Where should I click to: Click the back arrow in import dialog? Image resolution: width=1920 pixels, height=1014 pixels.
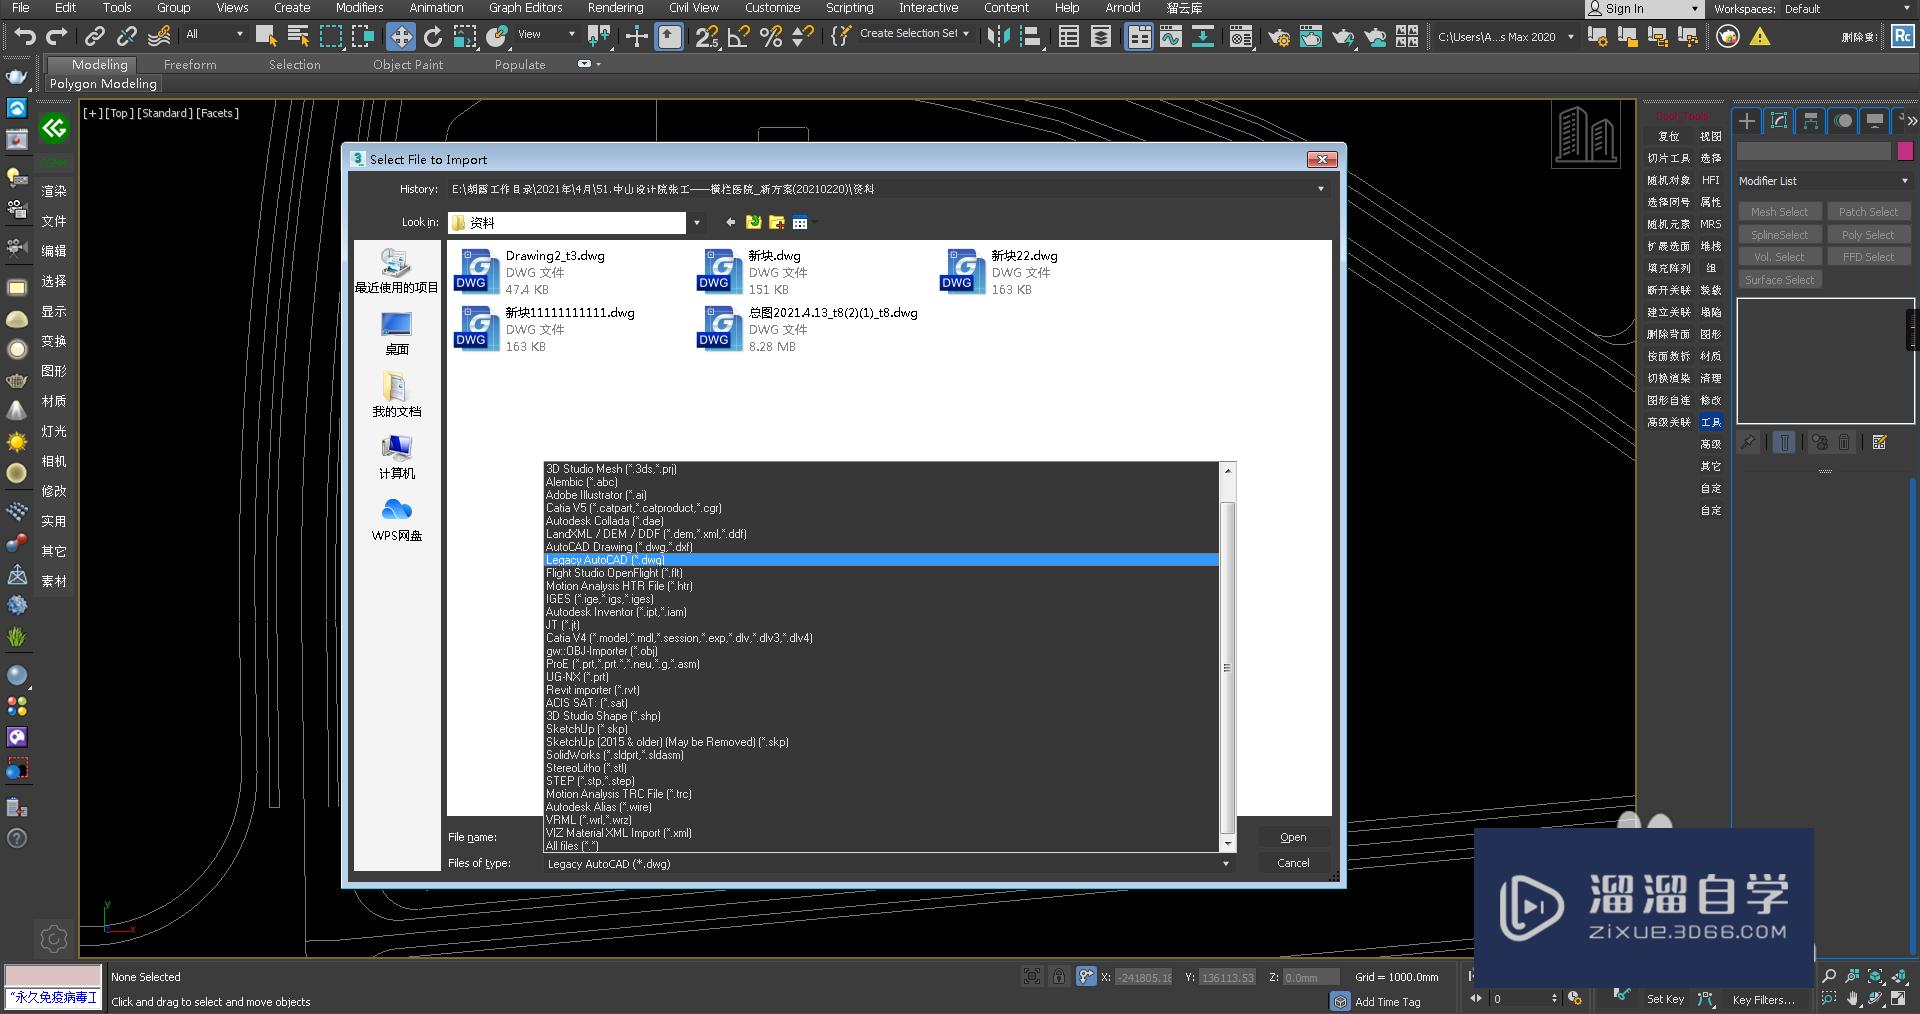point(730,222)
